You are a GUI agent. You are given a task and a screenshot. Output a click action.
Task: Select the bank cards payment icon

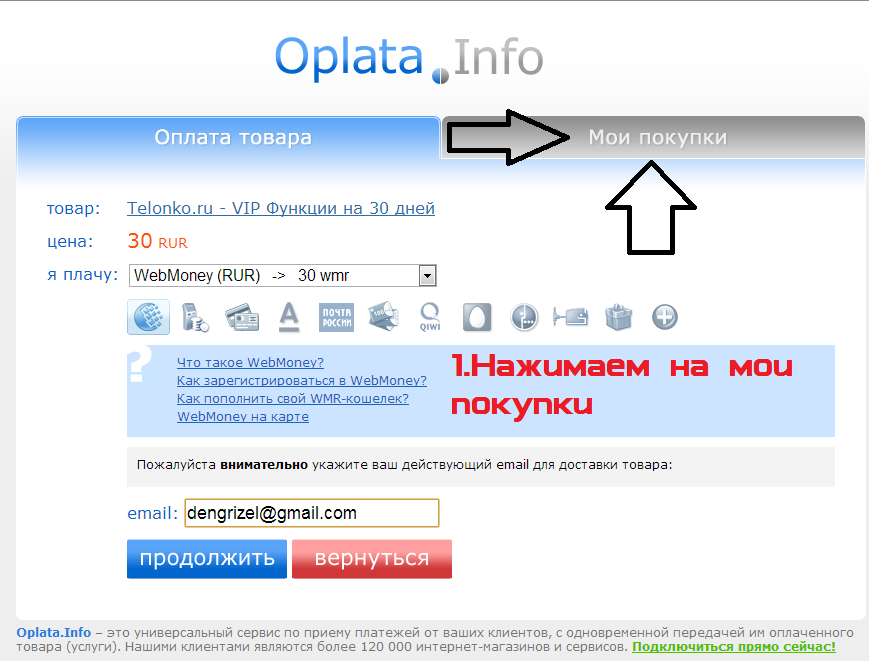click(x=242, y=317)
